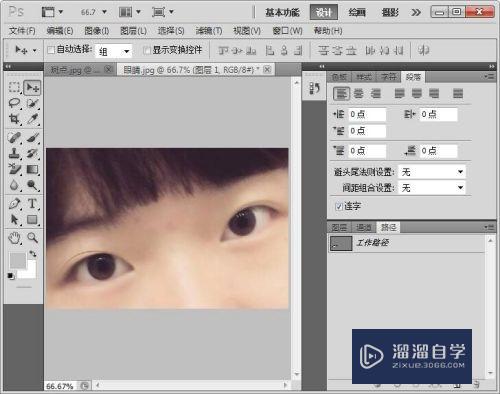This screenshot has width=500, height=394.
Task: Click the left indent 0点 field
Action: coord(367,115)
